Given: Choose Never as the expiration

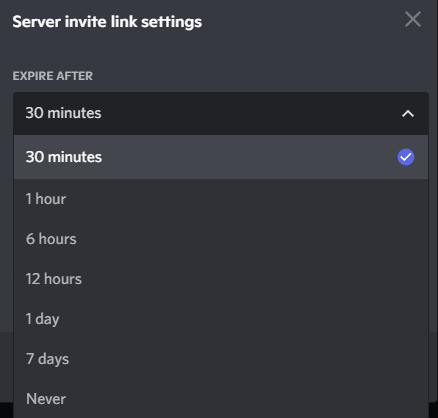Looking at the screenshot, I should tap(221, 398).
